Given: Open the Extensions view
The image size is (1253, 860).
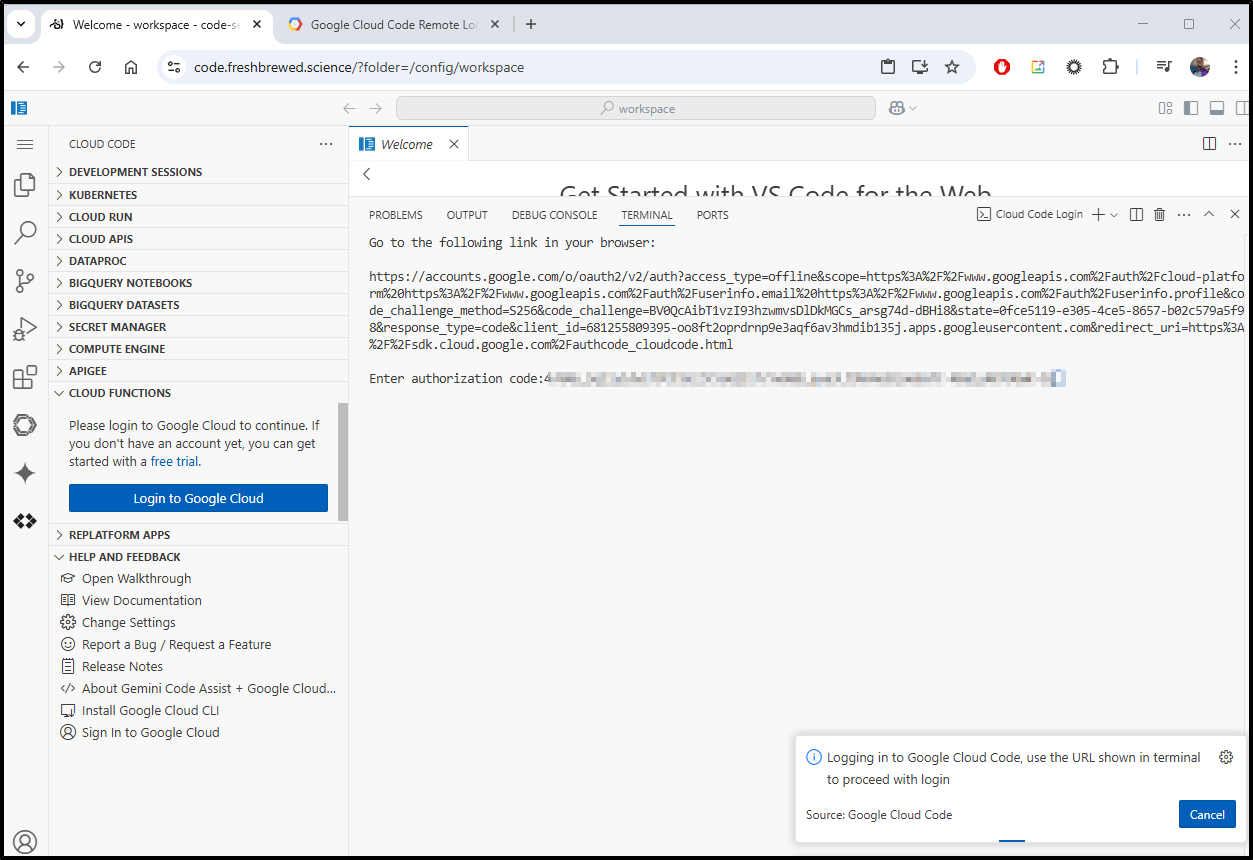Looking at the screenshot, I should 25,377.
